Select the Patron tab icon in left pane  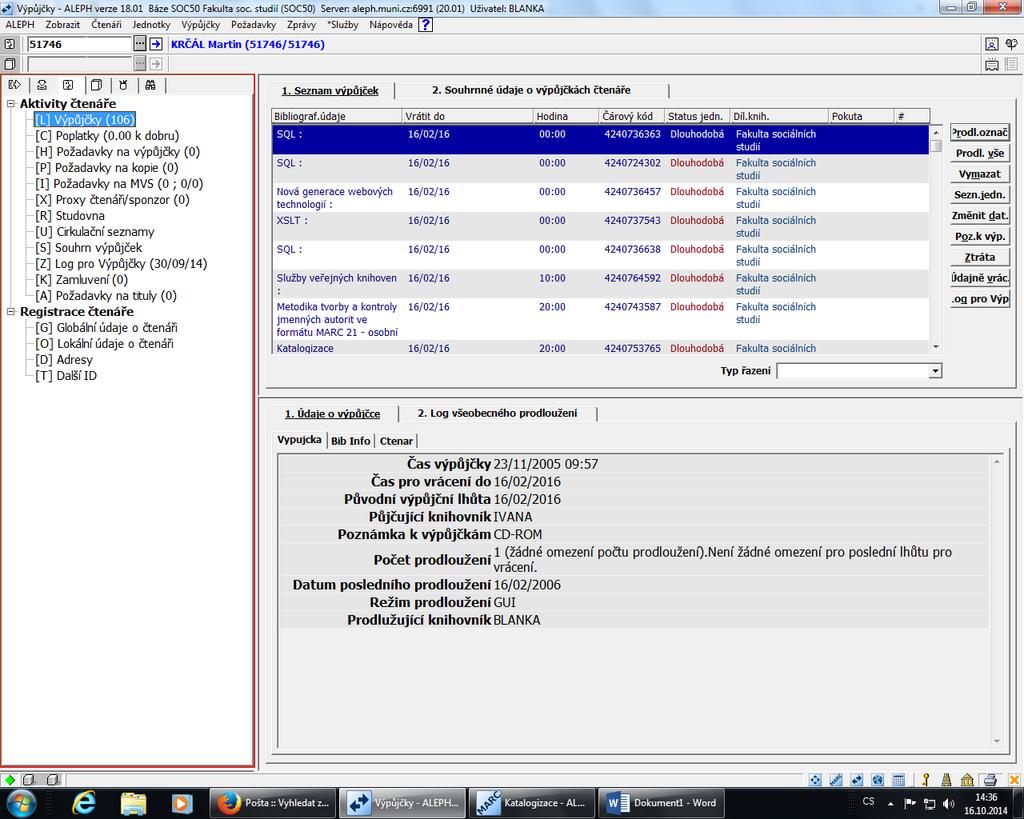click(x=69, y=85)
